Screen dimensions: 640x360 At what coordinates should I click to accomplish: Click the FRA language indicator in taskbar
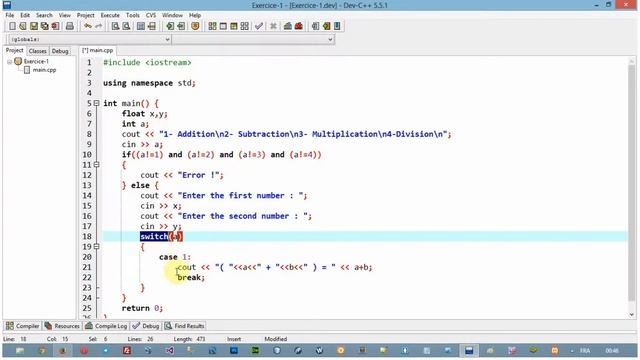(585, 350)
